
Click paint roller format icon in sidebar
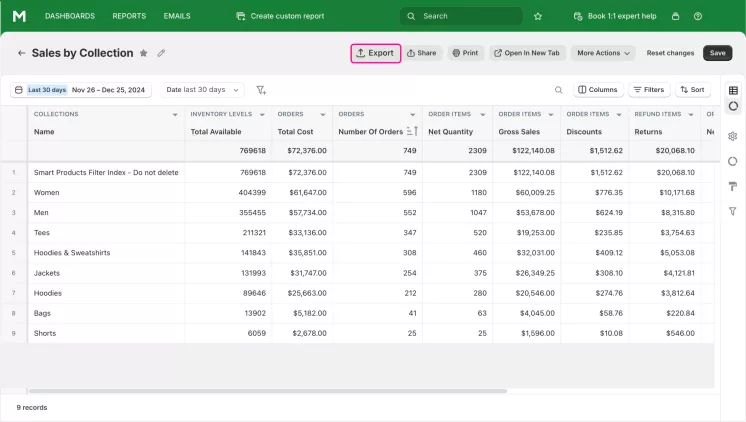[x=733, y=186]
